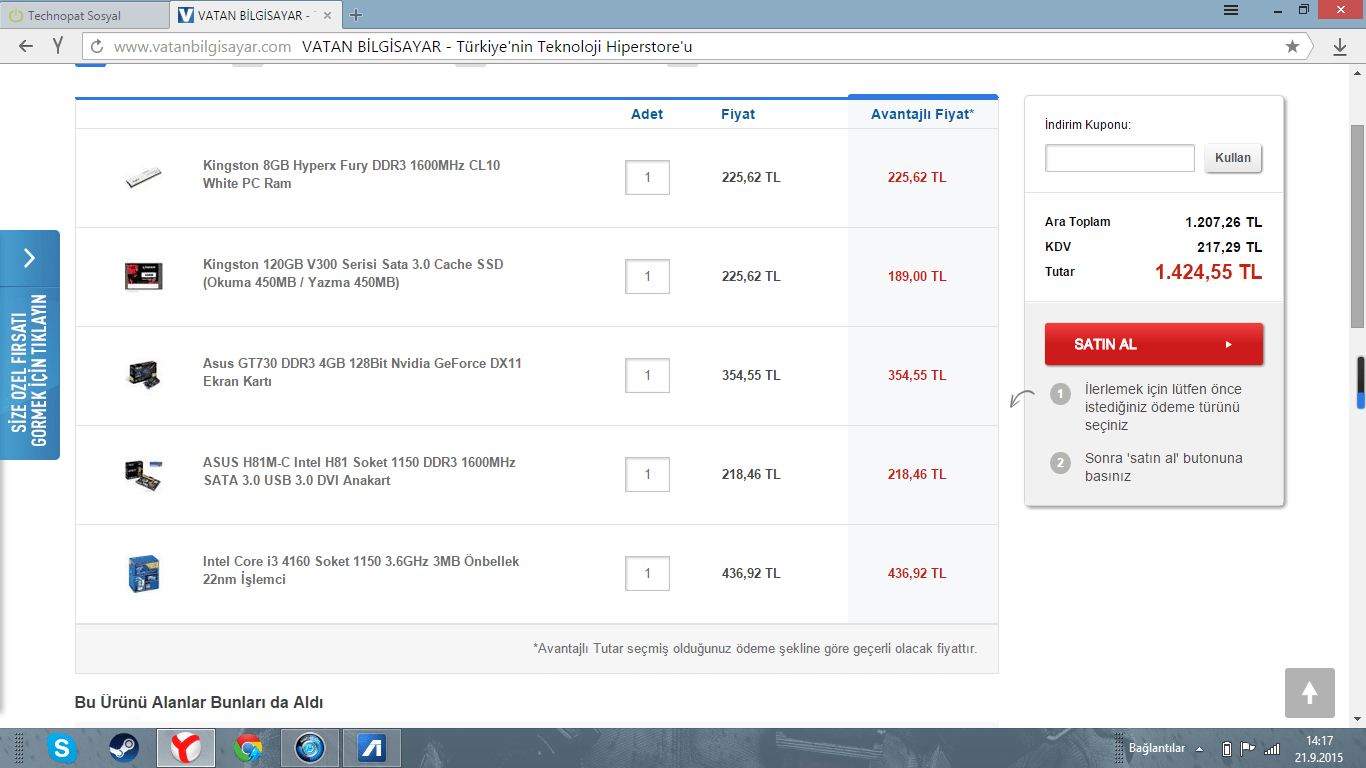This screenshot has height=768, width=1366.
Task: Open Steam from the taskbar
Action: click(x=124, y=748)
